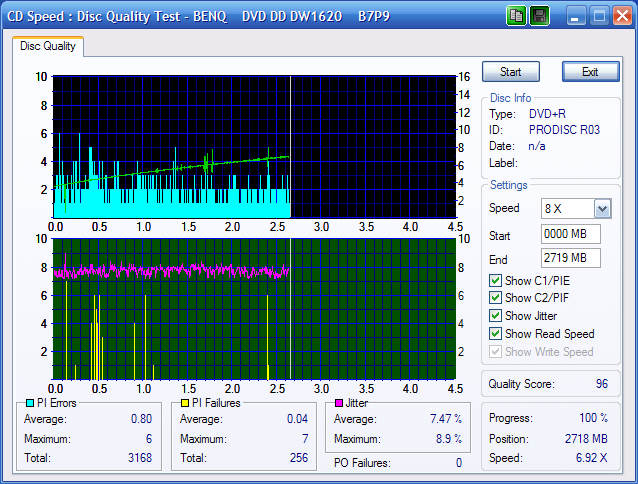Click the PI Failures average value 0.04
Image resolution: width=638 pixels, height=484 pixels.
[297, 419]
